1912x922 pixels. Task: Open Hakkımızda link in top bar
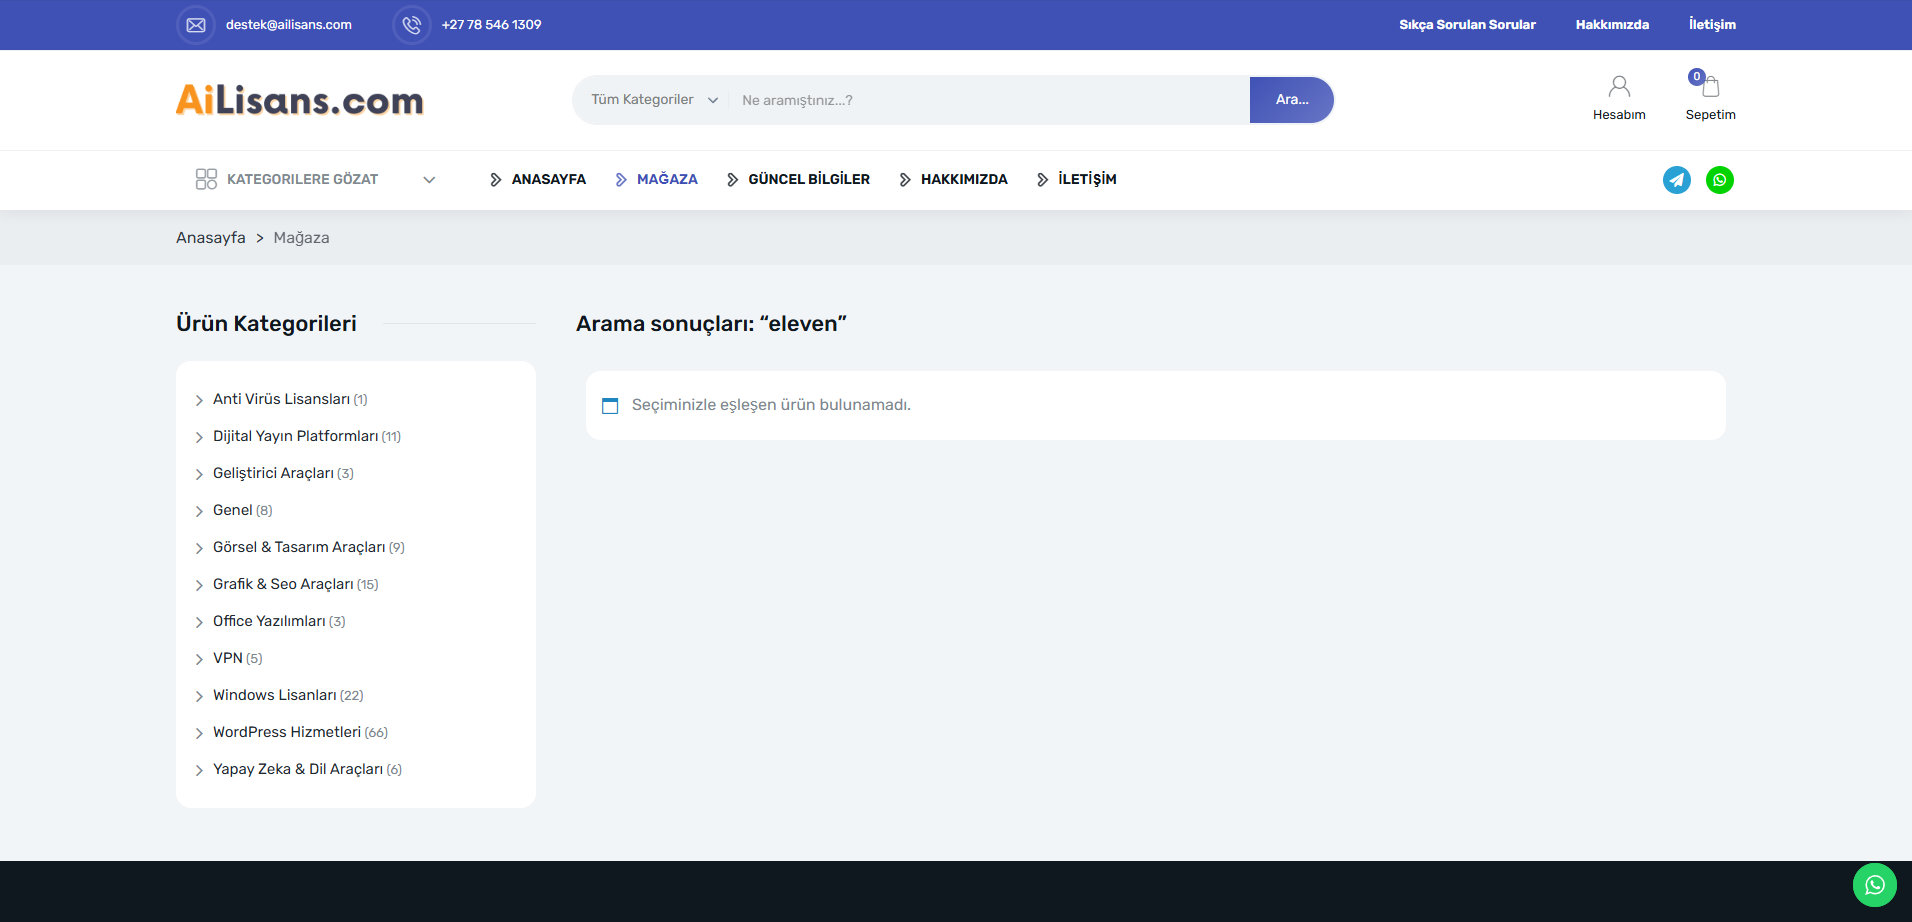pyautogui.click(x=1612, y=25)
